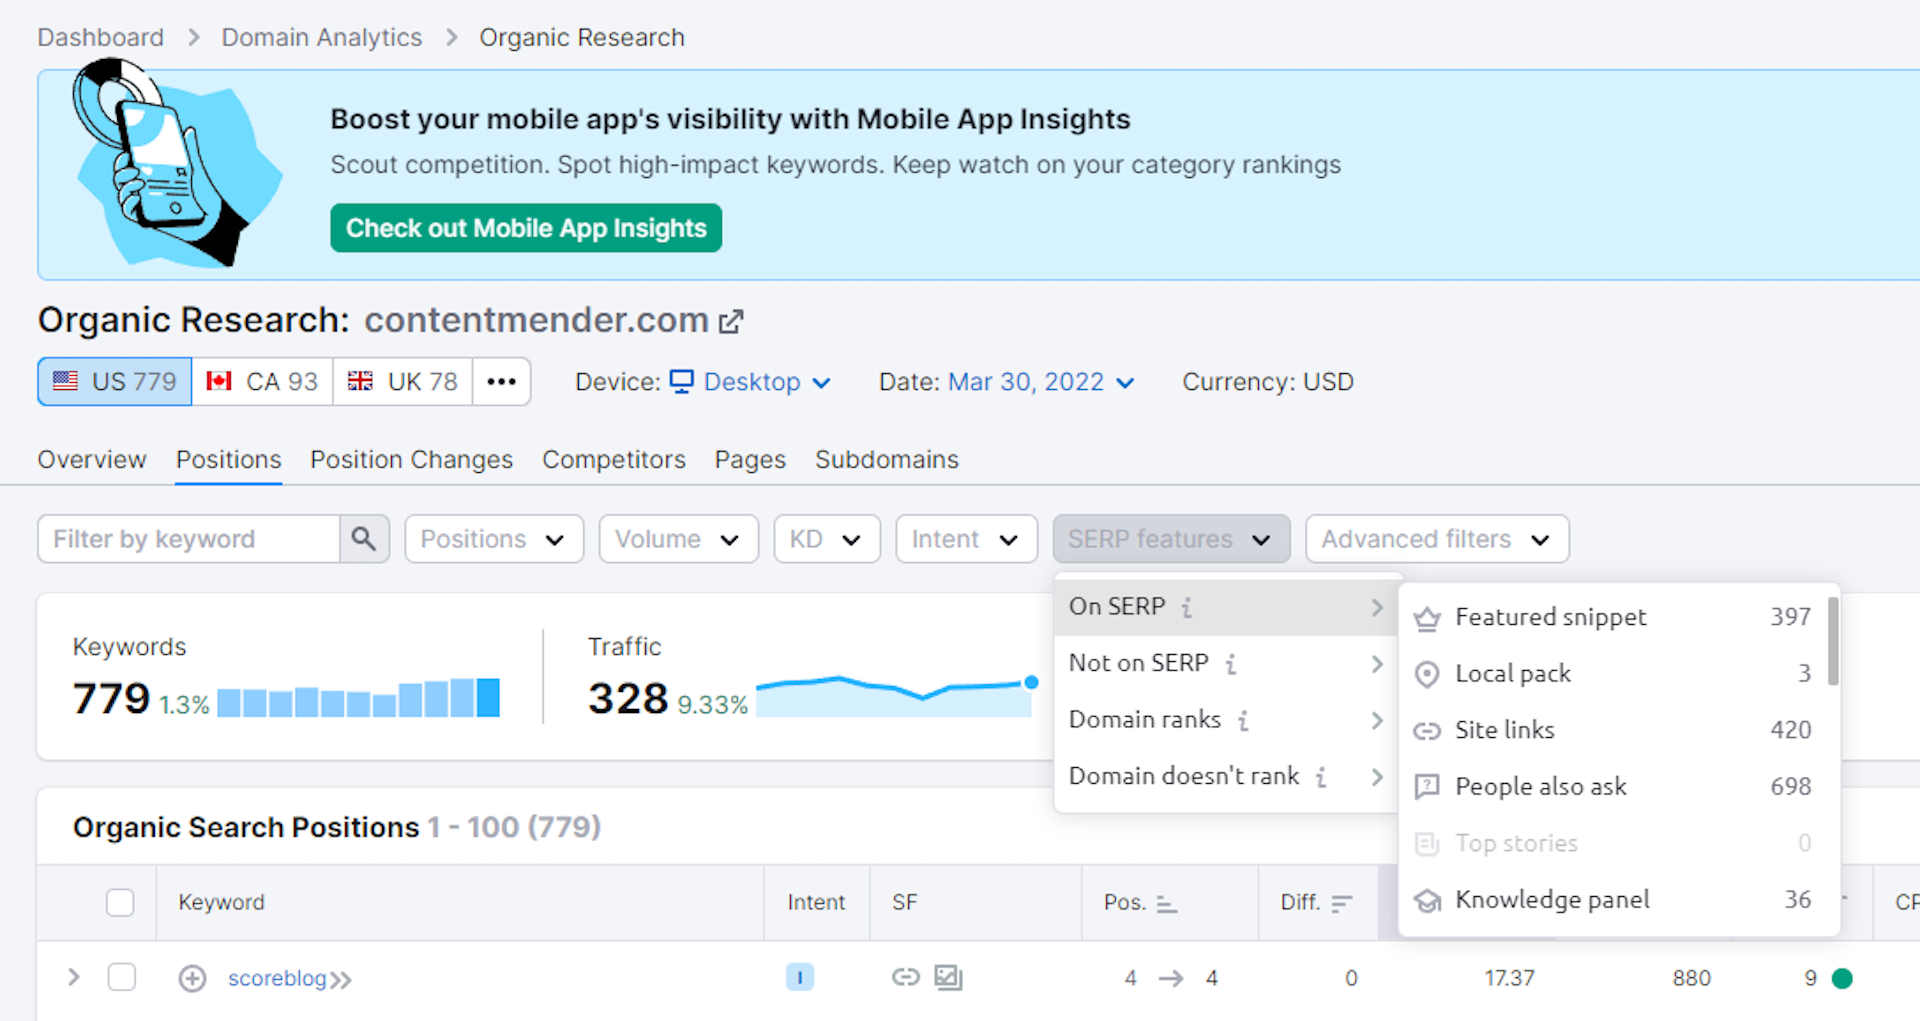Click the Local pack pin icon
Image resolution: width=1920 pixels, height=1021 pixels.
(1427, 674)
